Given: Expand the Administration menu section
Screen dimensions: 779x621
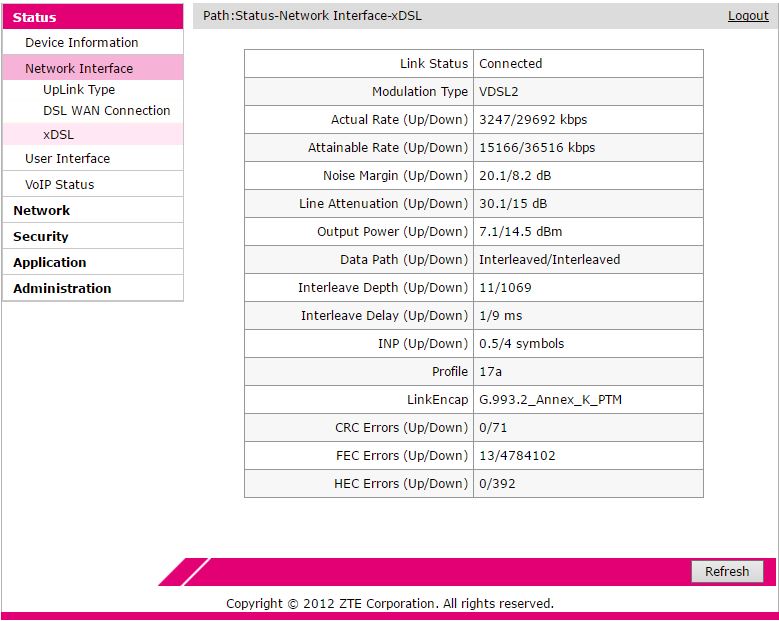Looking at the screenshot, I should pyautogui.click(x=62, y=289).
